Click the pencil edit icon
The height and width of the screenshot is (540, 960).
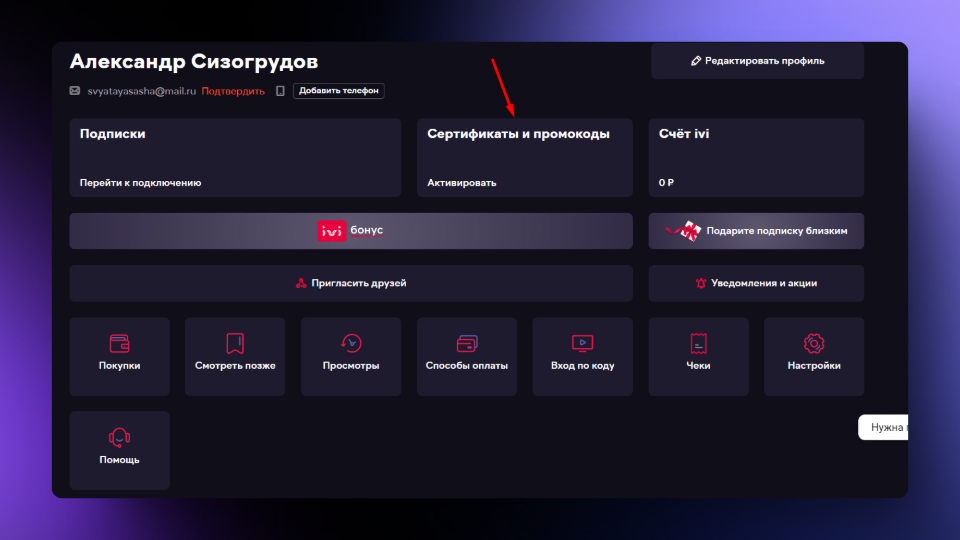(696, 61)
